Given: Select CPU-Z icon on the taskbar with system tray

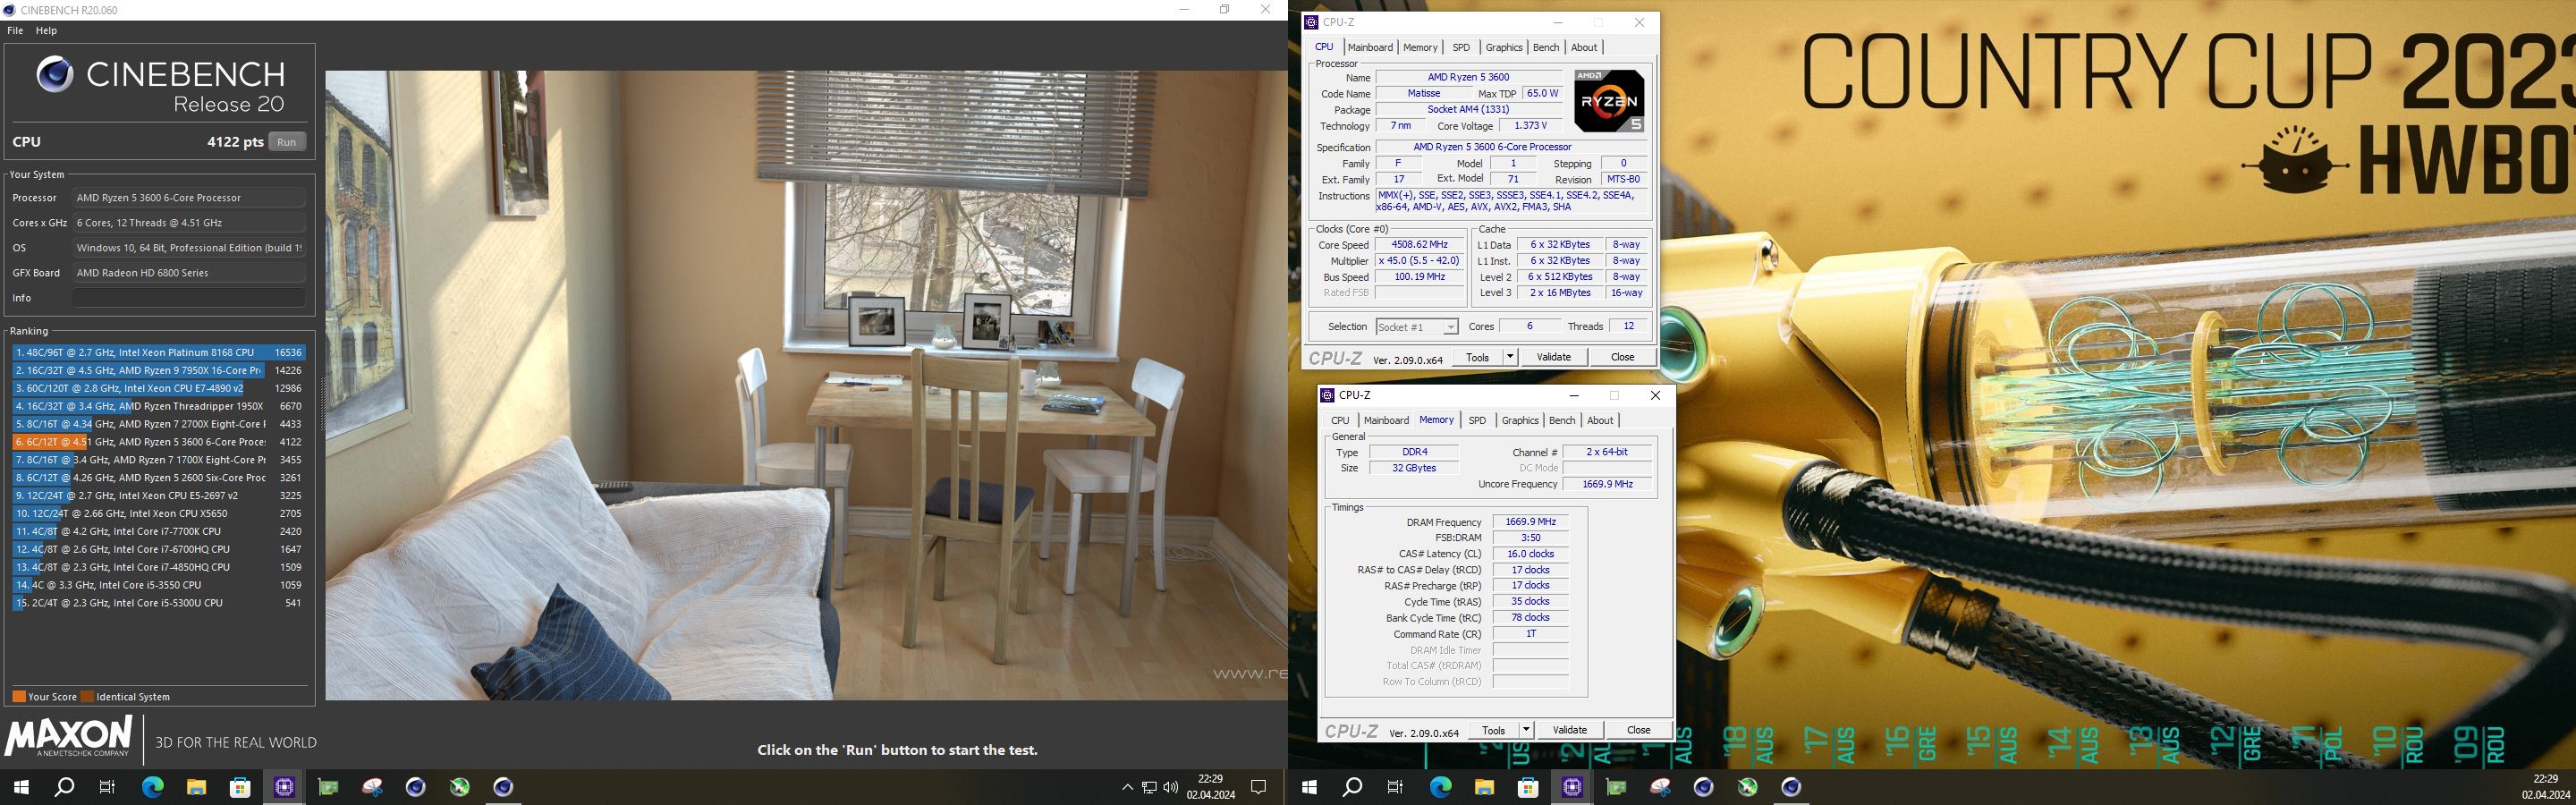Looking at the screenshot, I should (x=284, y=787).
